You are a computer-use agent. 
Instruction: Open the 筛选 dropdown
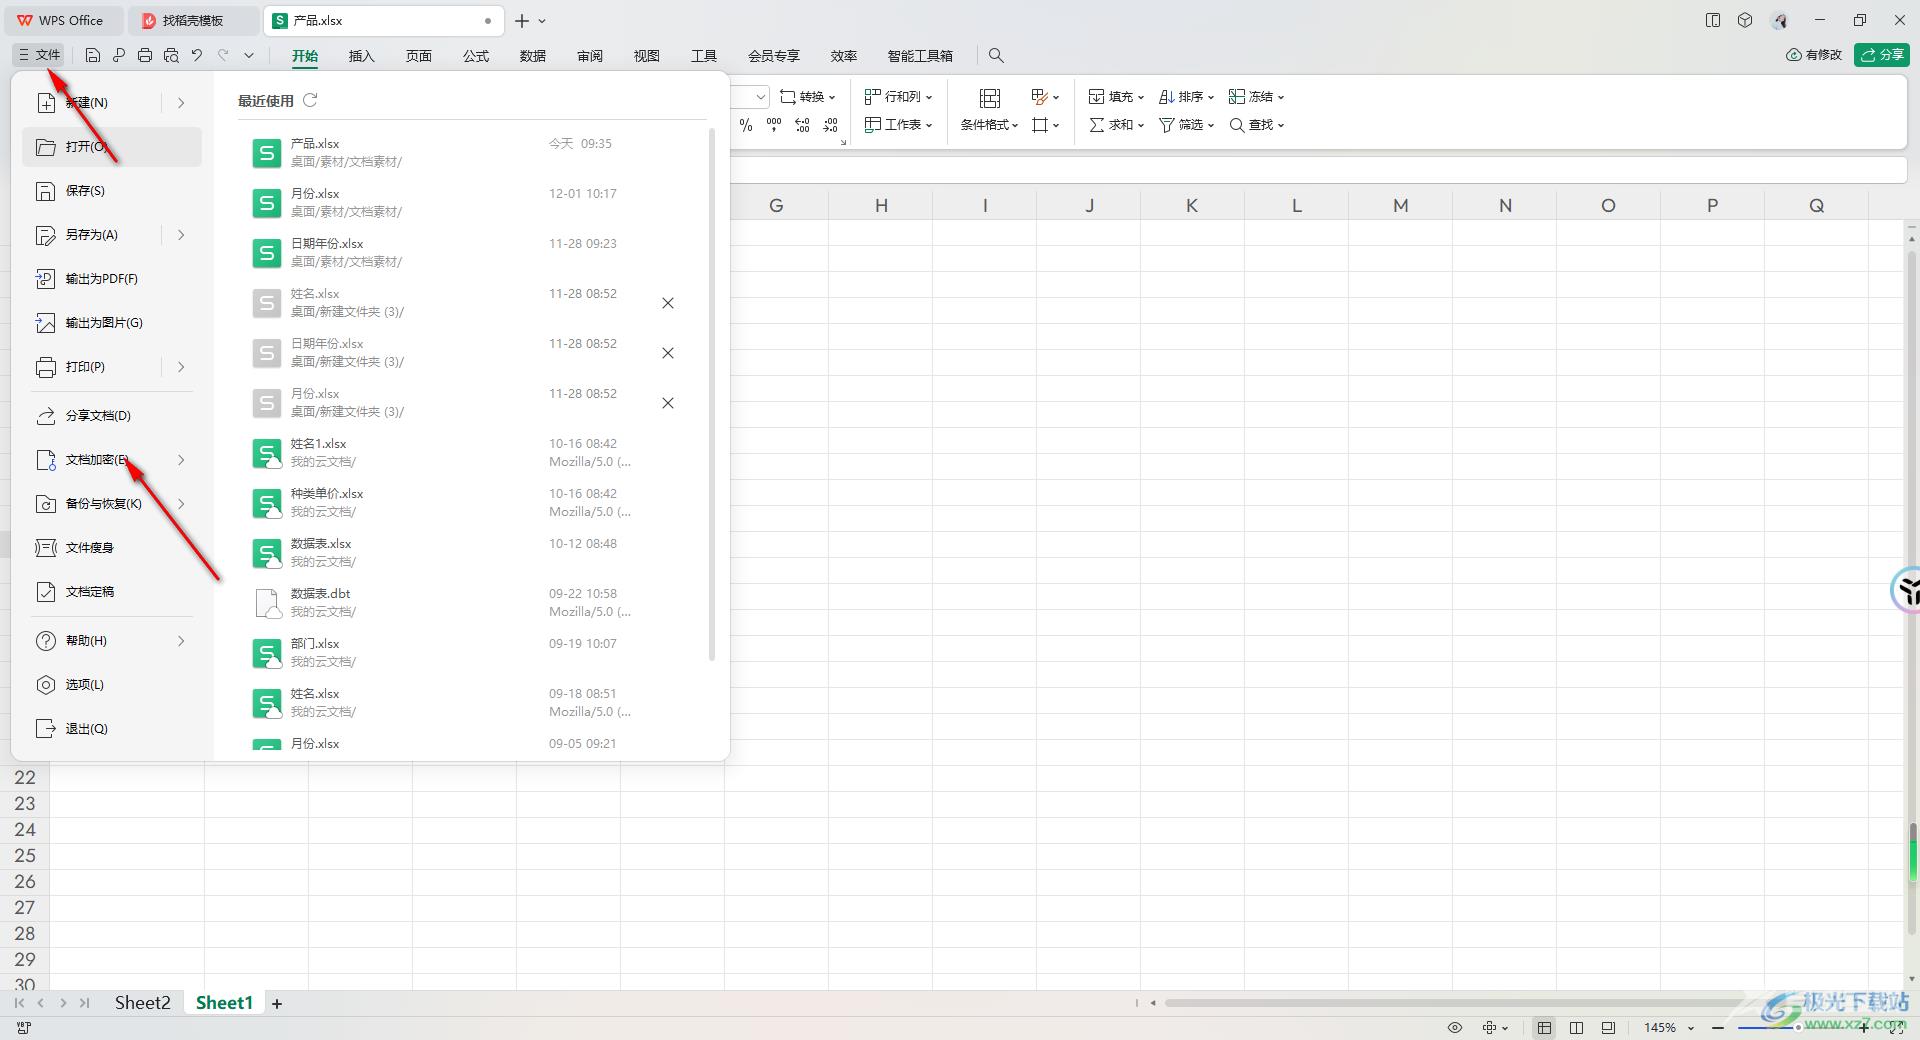(x=1186, y=125)
